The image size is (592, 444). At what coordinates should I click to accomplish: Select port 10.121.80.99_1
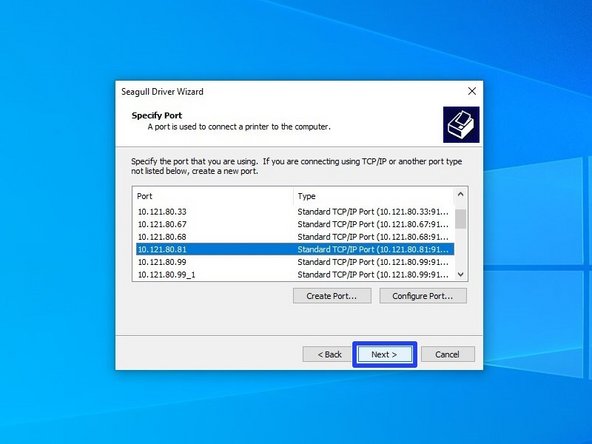point(295,275)
